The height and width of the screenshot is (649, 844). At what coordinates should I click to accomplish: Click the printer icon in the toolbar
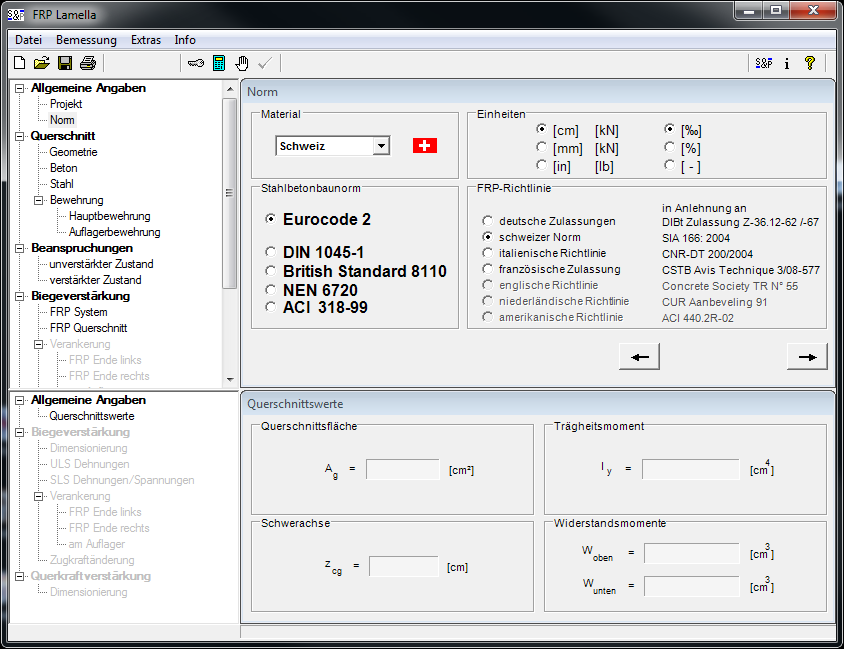pos(87,63)
